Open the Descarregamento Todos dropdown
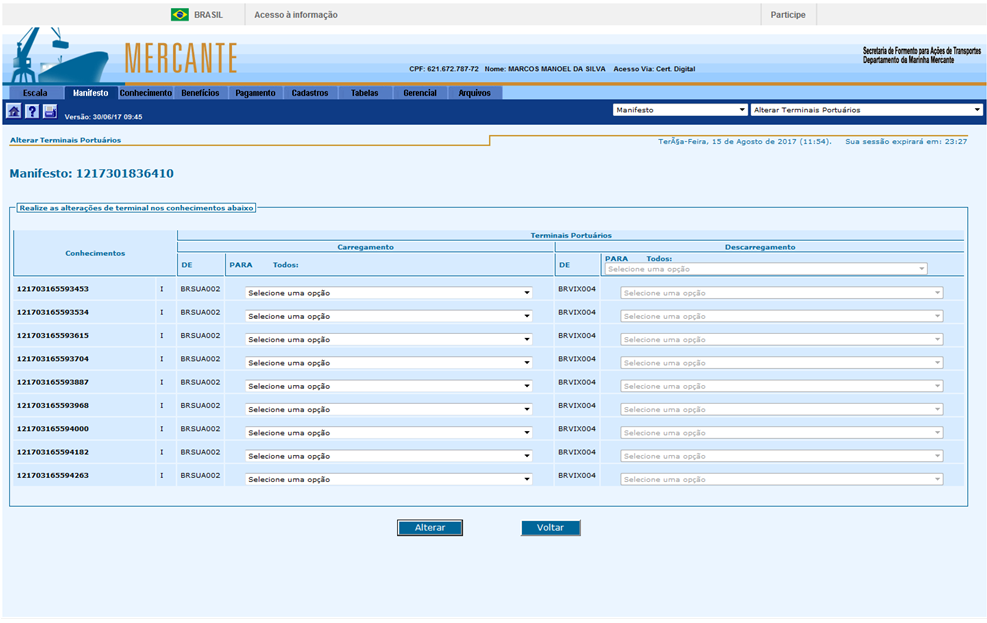 [766, 269]
